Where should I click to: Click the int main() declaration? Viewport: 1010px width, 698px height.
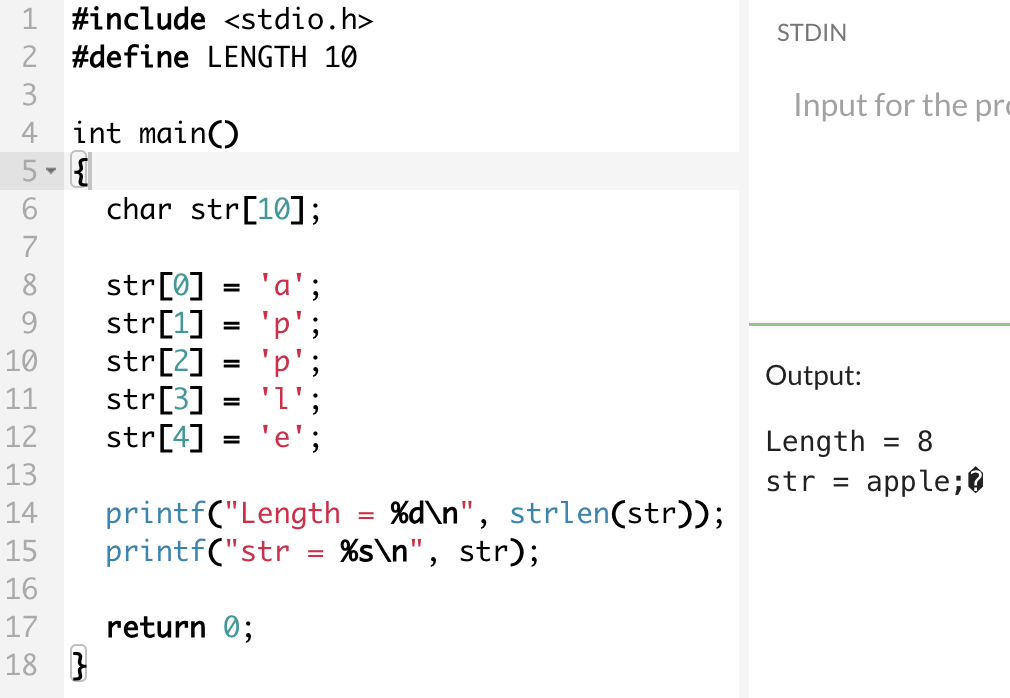point(155,133)
